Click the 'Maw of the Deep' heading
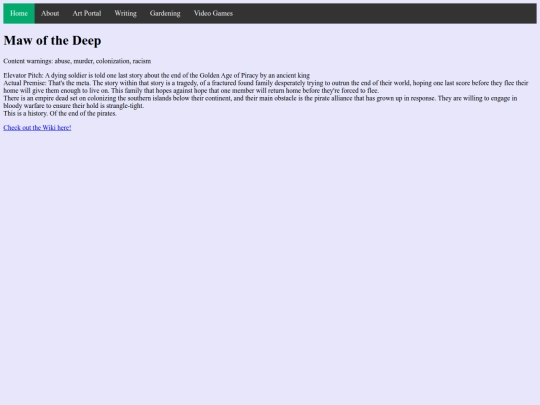This screenshot has width=540, height=405. click(x=52, y=41)
